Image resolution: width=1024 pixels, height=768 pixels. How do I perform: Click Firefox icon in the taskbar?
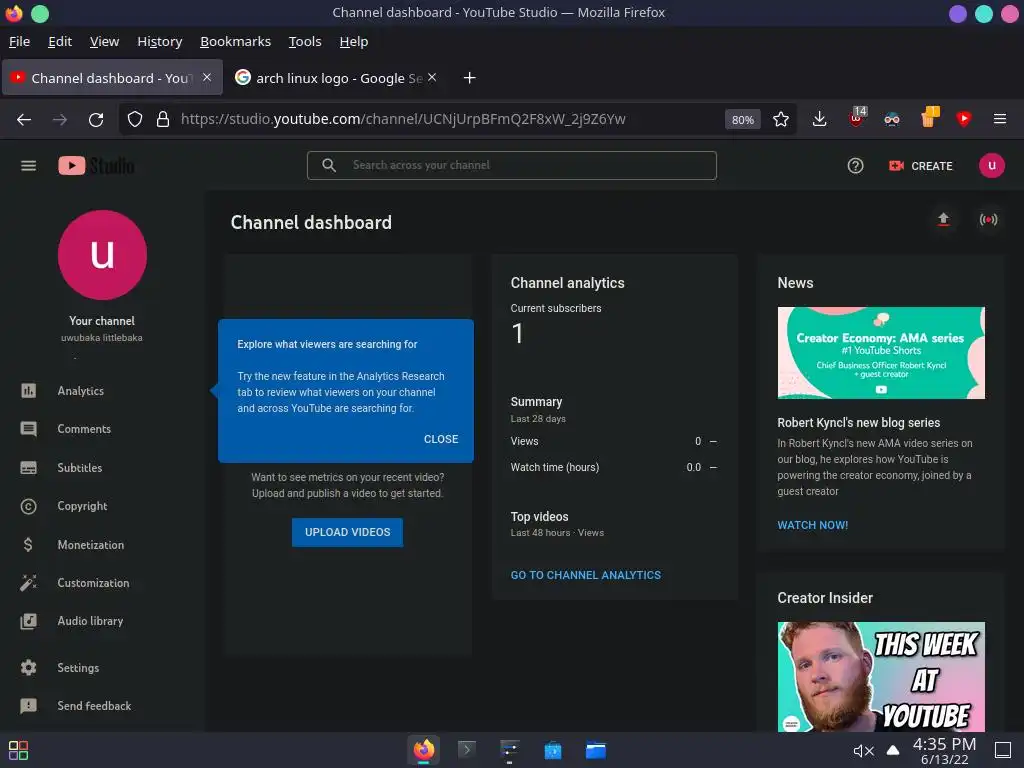pos(423,750)
